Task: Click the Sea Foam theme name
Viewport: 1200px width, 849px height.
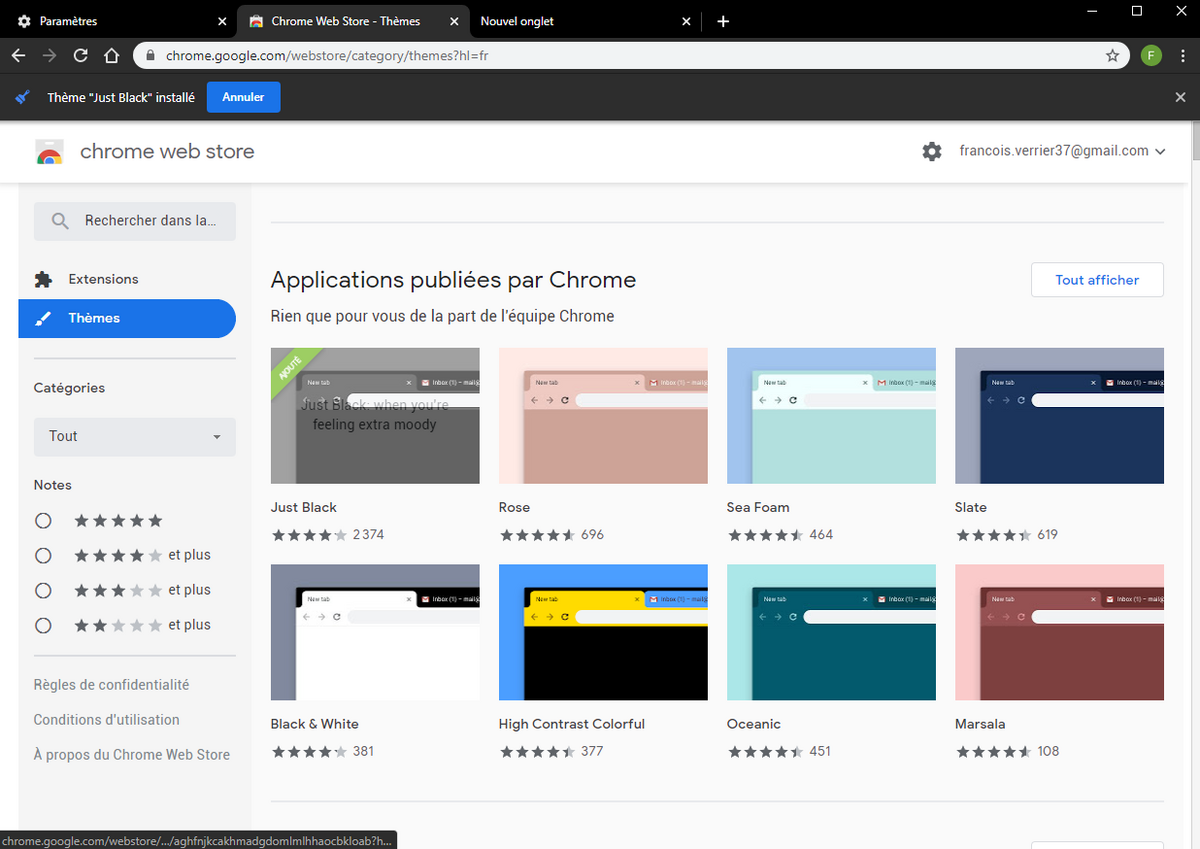Action: [x=758, y=507]
